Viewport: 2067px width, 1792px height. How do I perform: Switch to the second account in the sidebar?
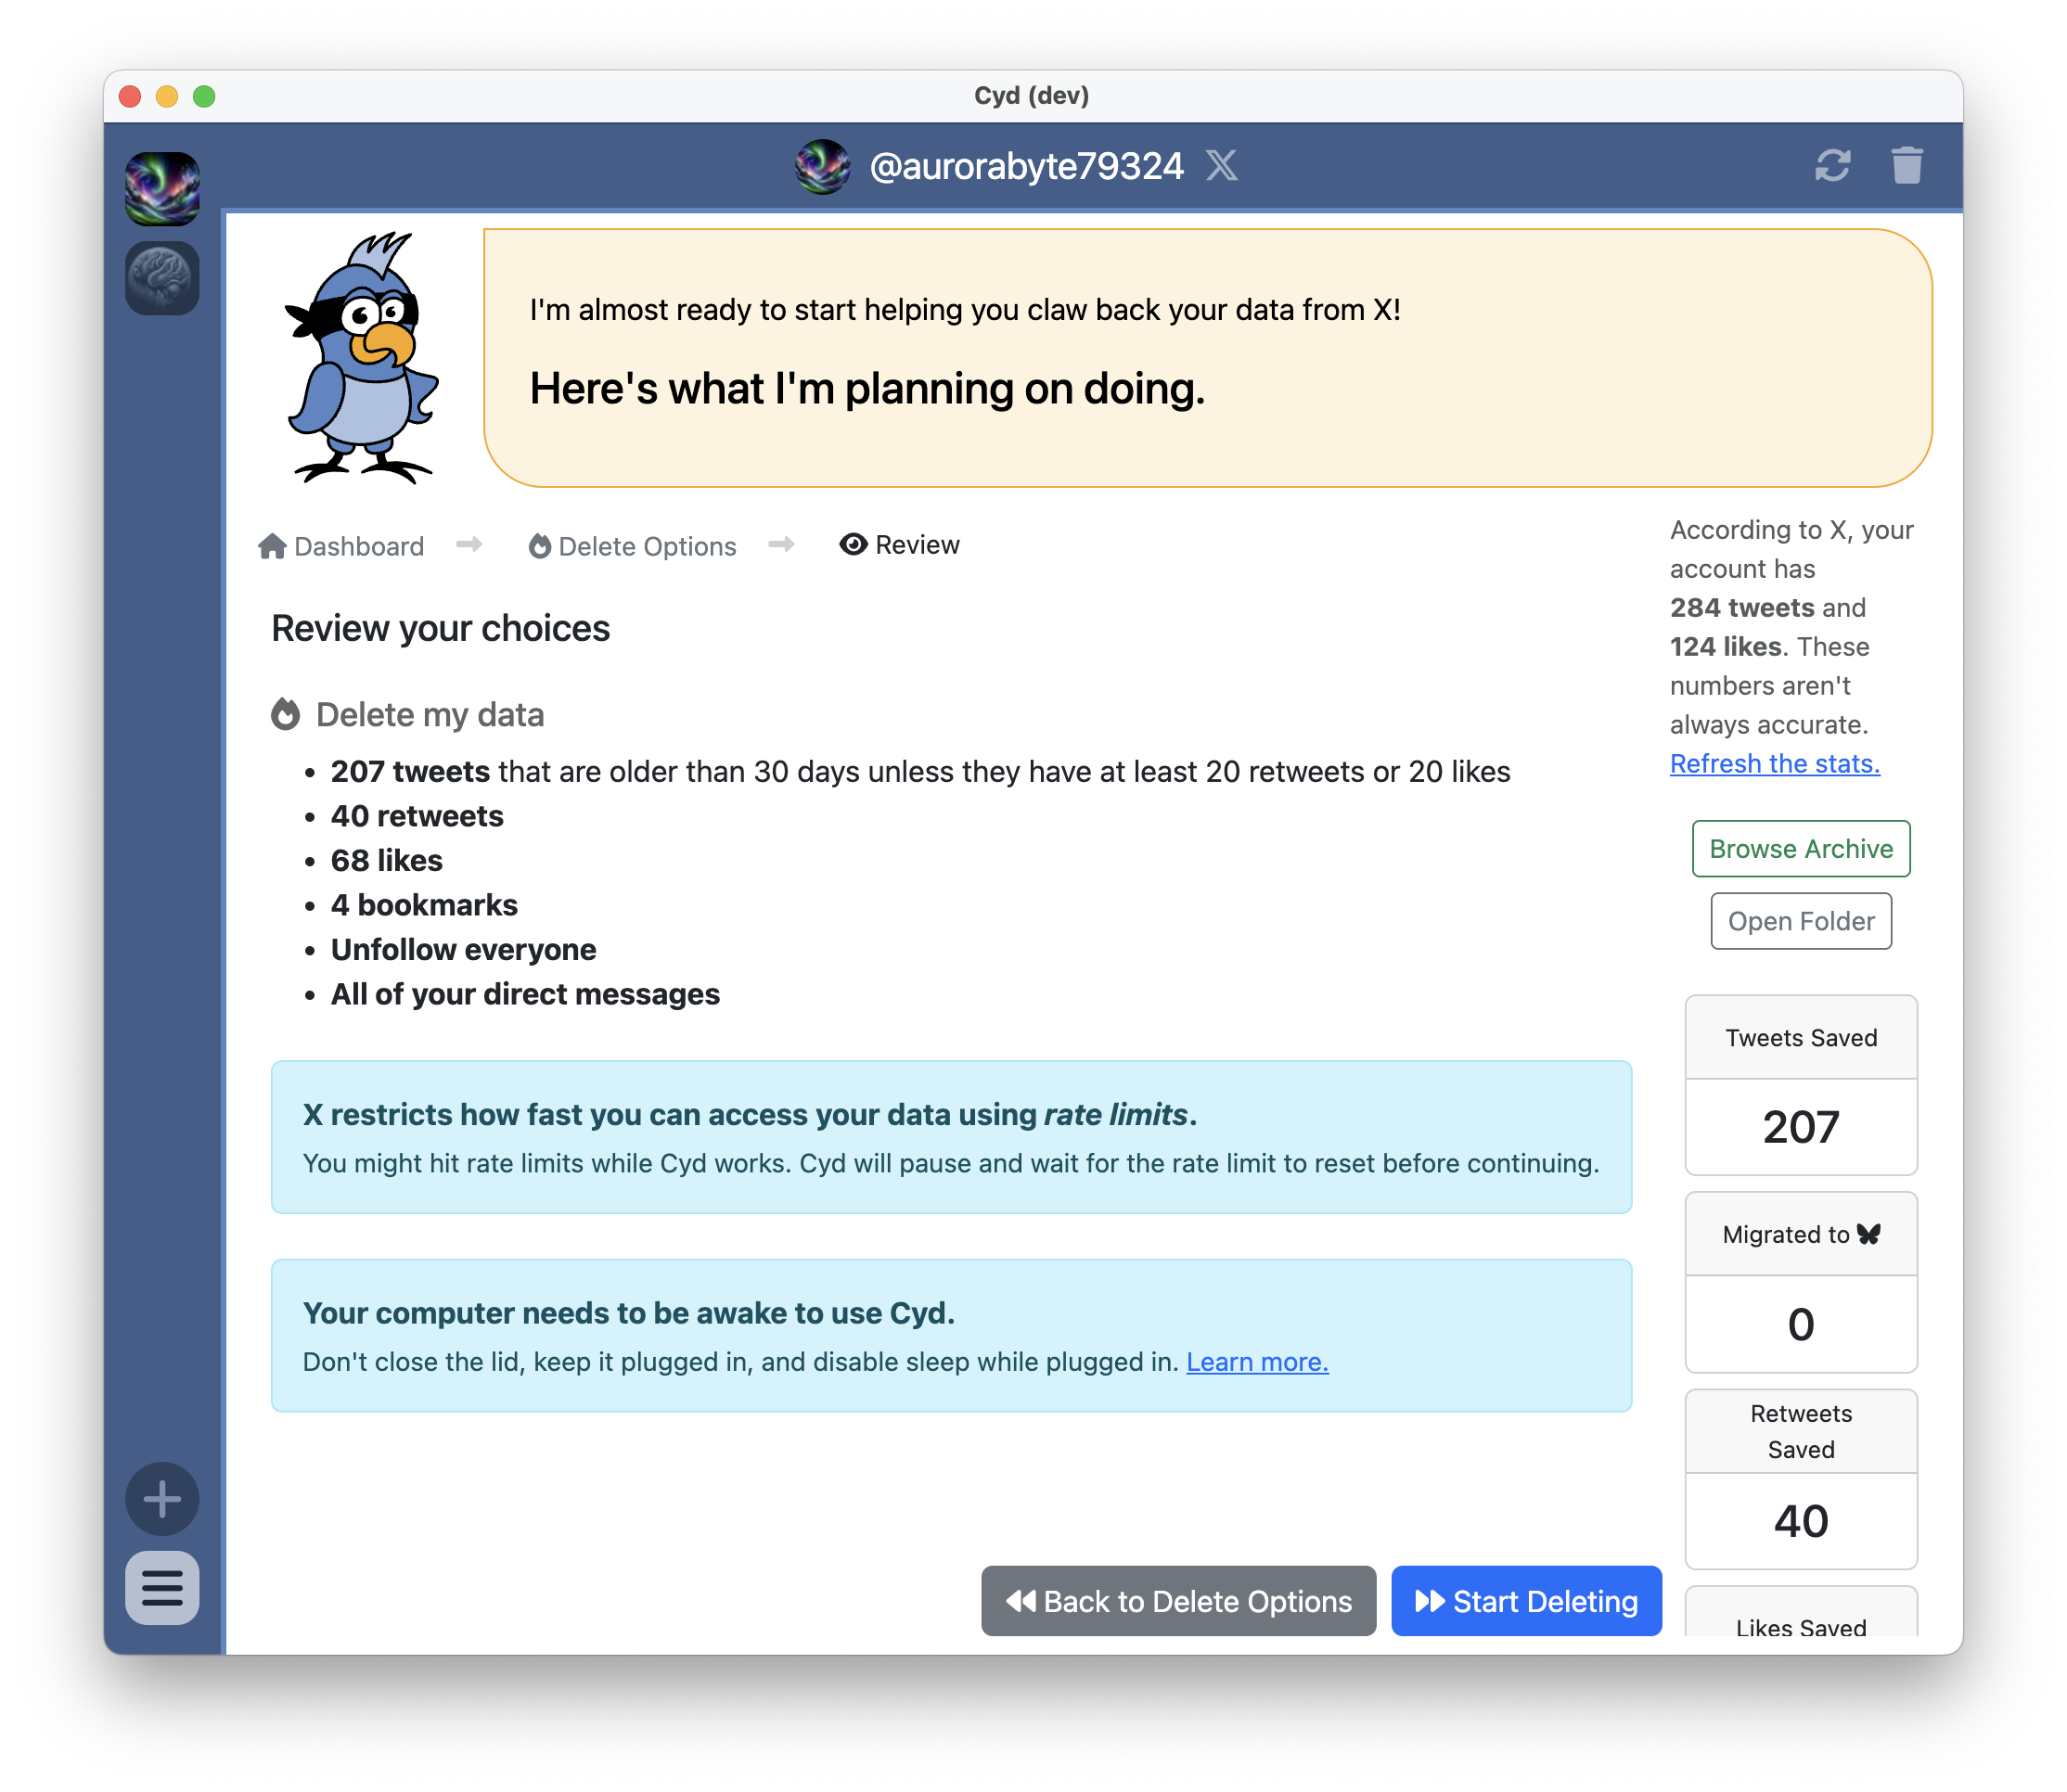click(162, 278)
